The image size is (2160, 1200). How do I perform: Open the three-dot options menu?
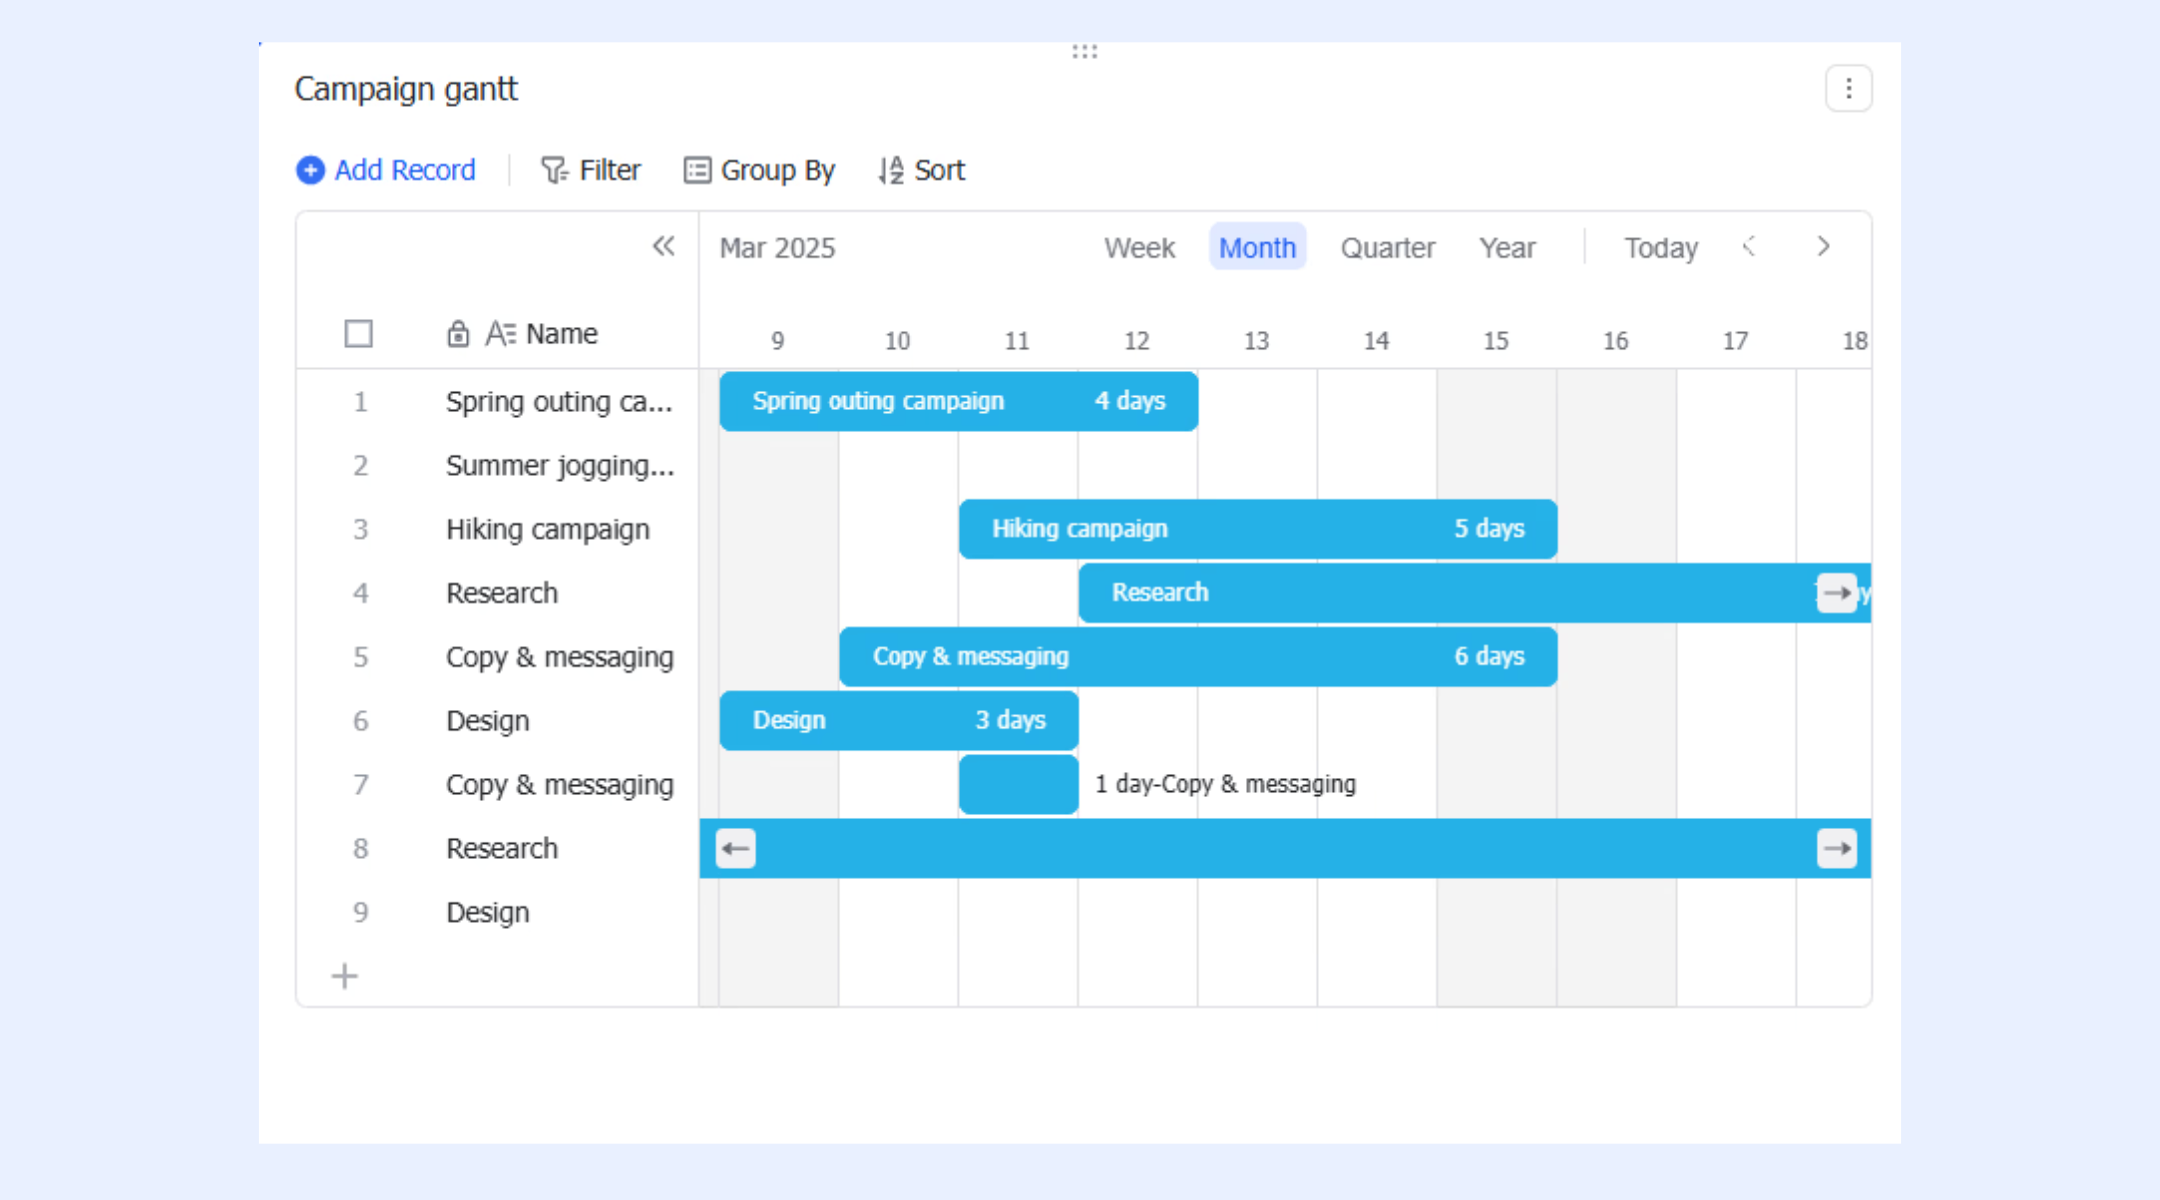click(1848, 89)
